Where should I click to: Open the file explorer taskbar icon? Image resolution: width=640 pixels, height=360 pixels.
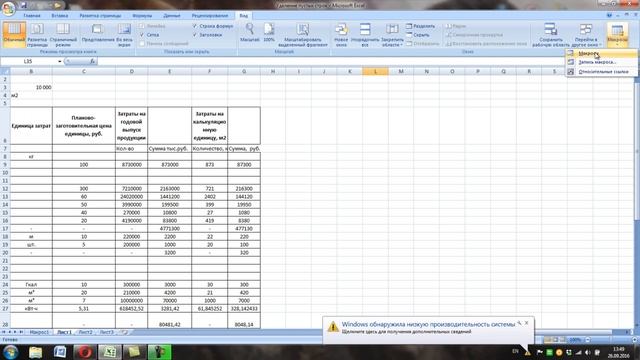pos(36,352)
